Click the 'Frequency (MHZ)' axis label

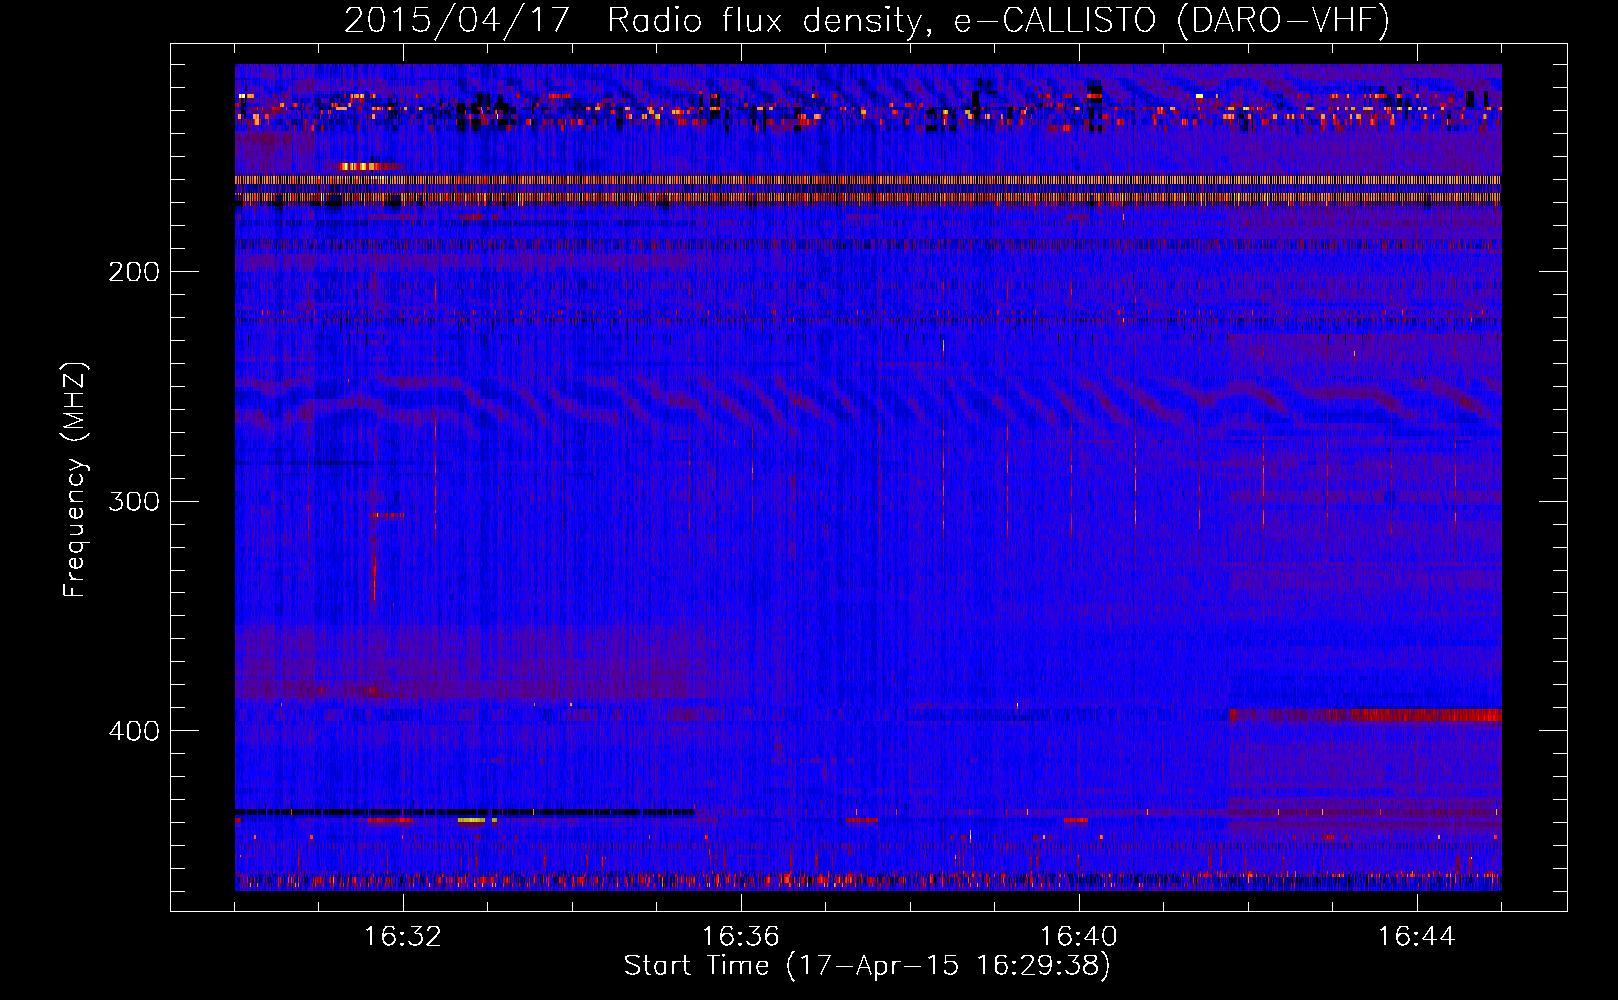point(75,480)
